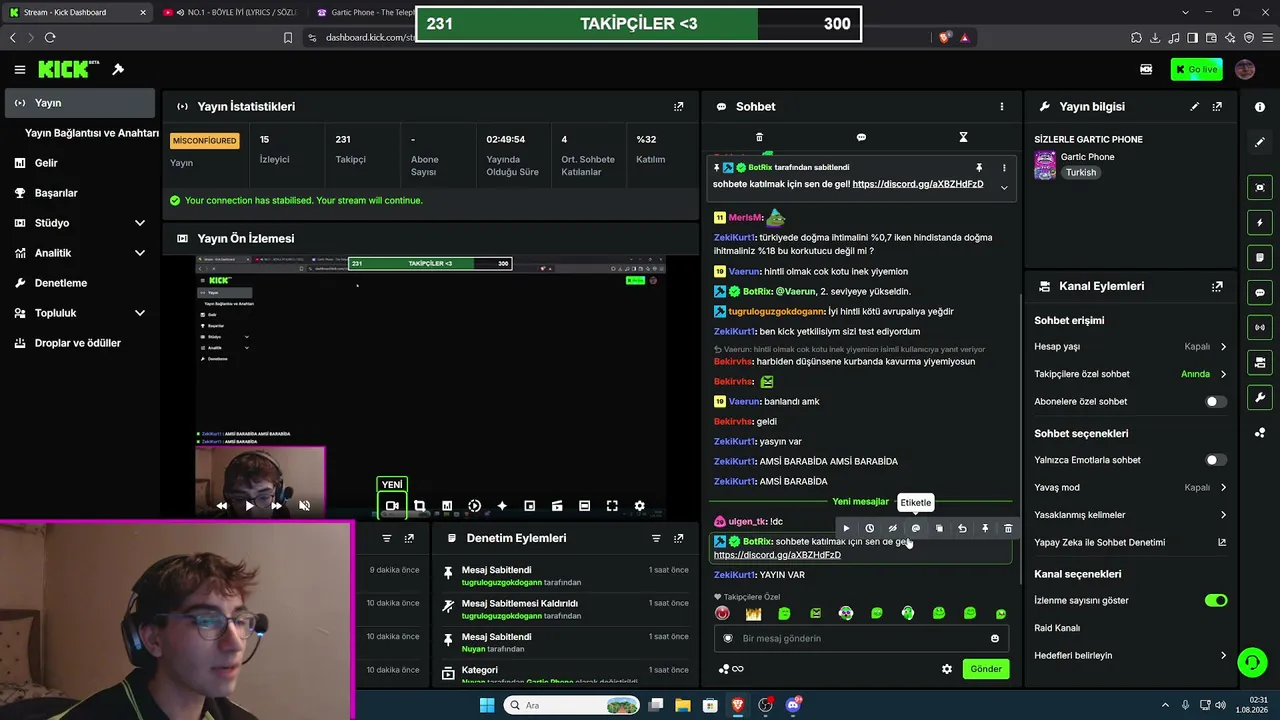
Task: Open Hedefleri belirleyin settings
Action: pos(1130,656)
